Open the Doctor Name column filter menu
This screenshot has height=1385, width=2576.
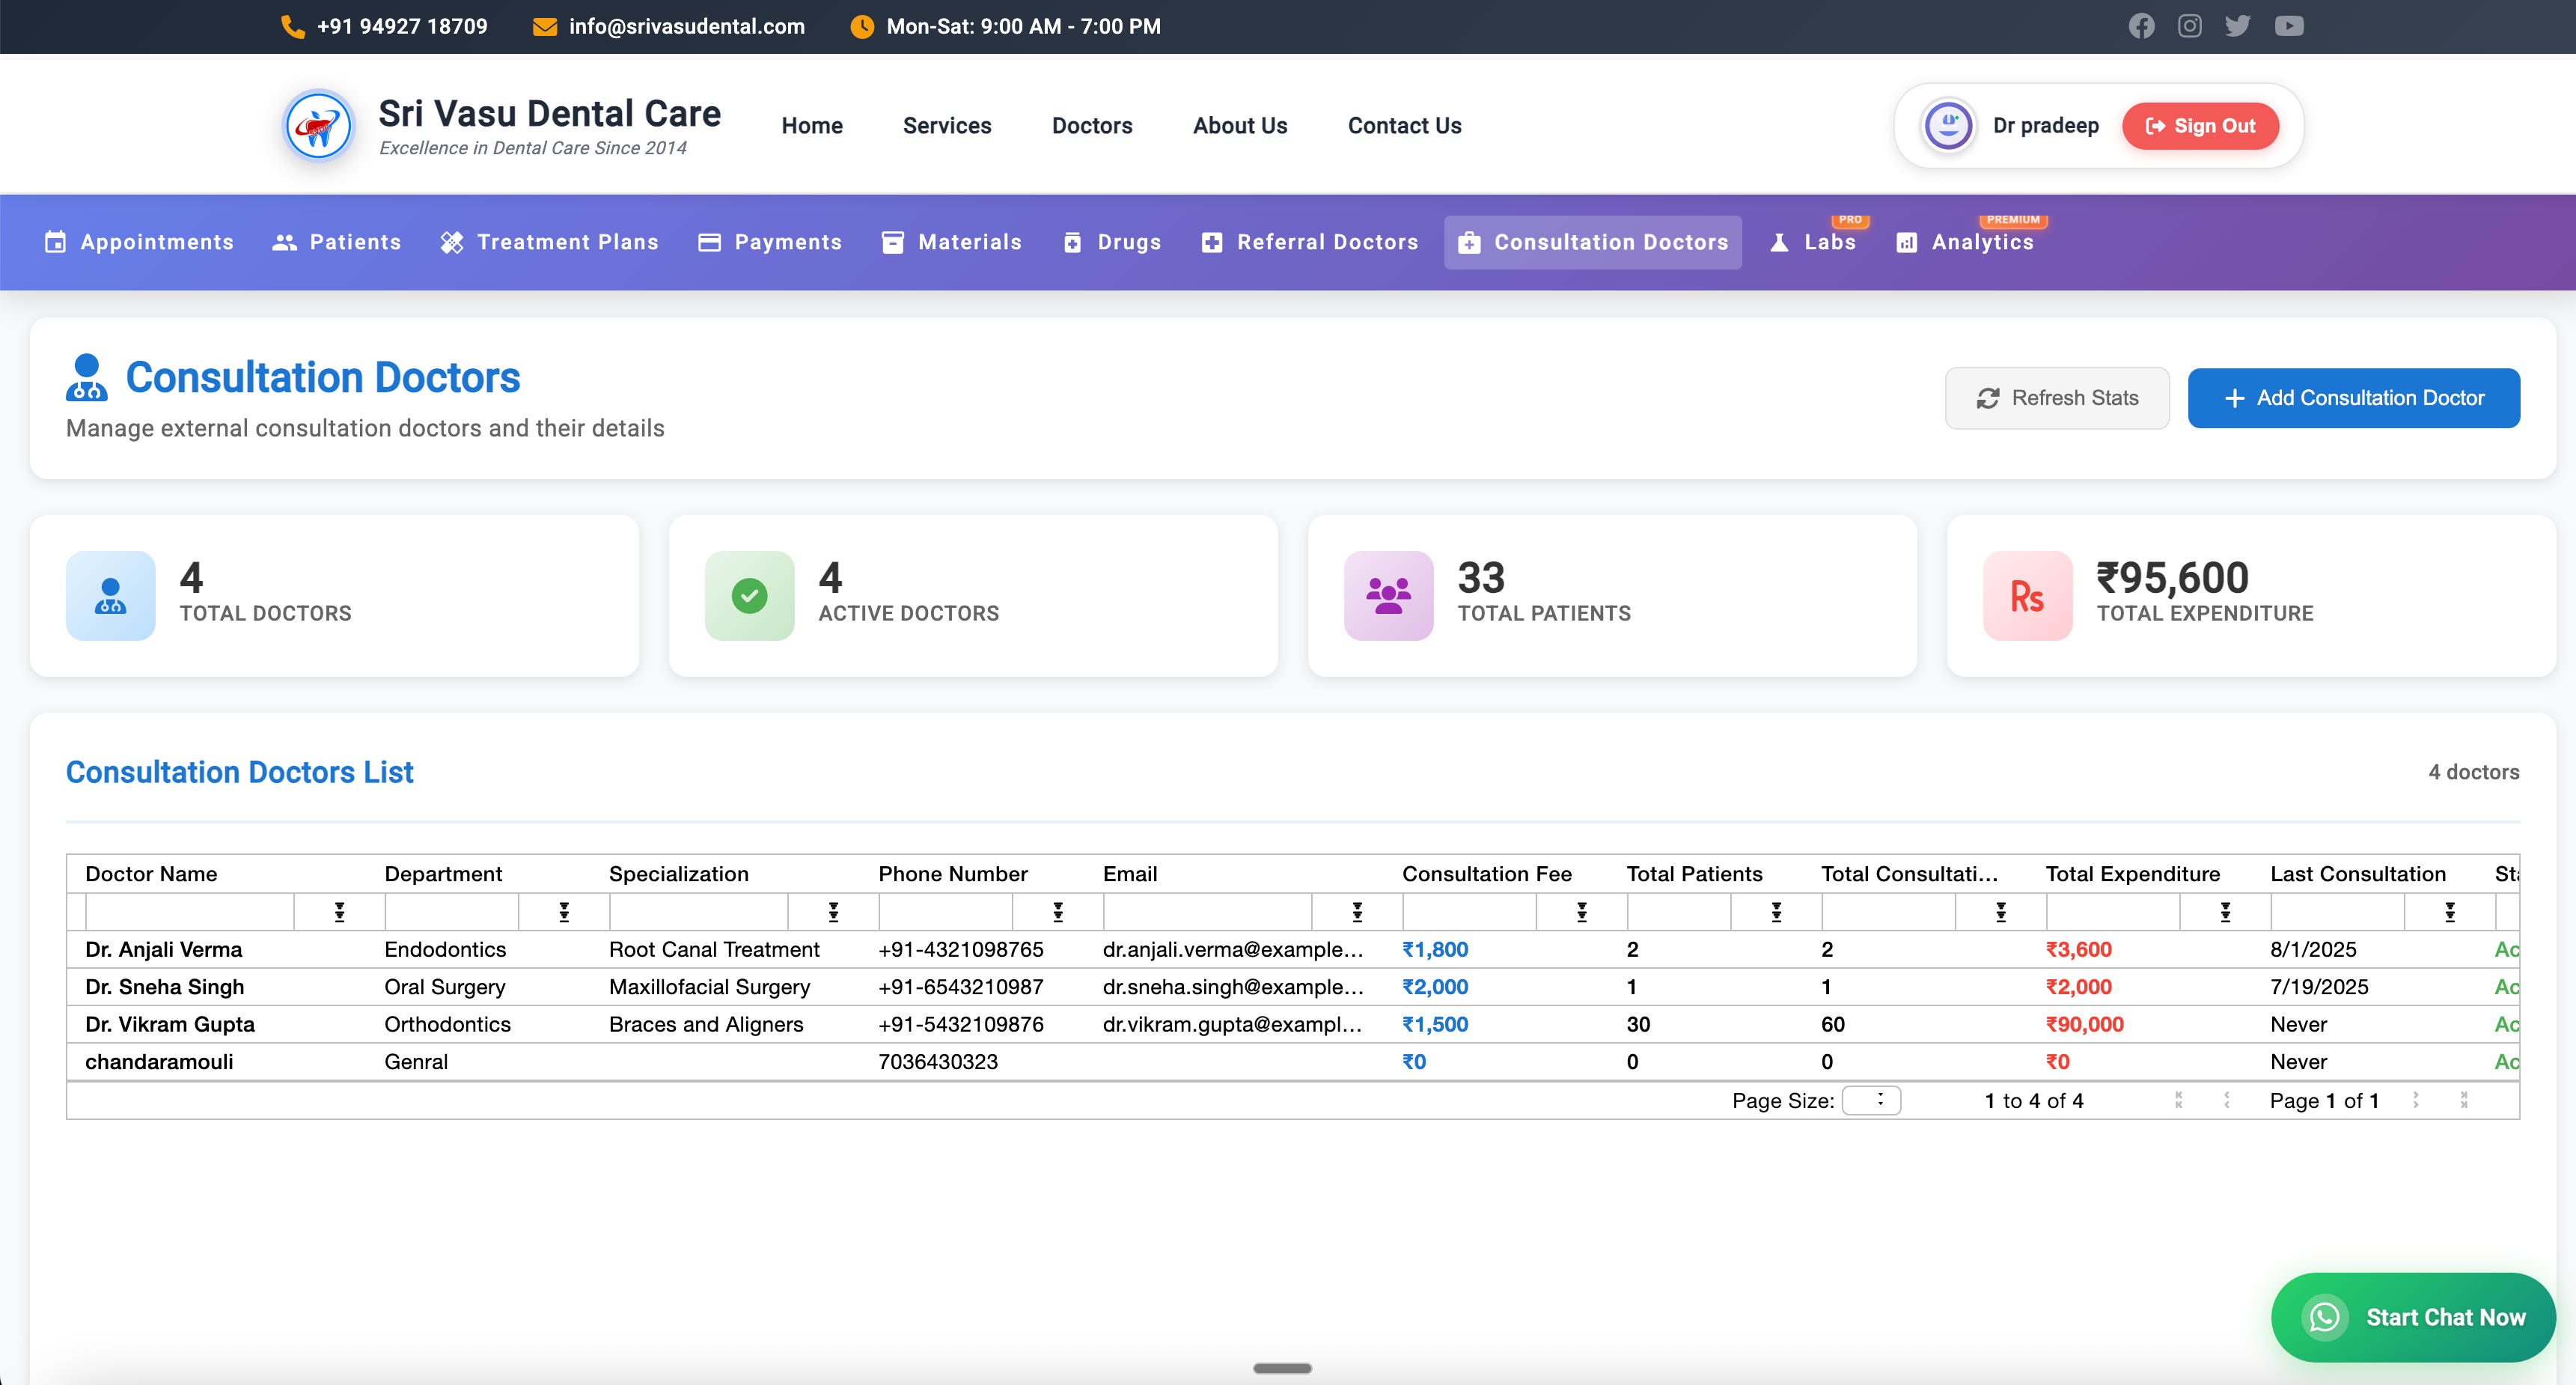coord(339,912)
